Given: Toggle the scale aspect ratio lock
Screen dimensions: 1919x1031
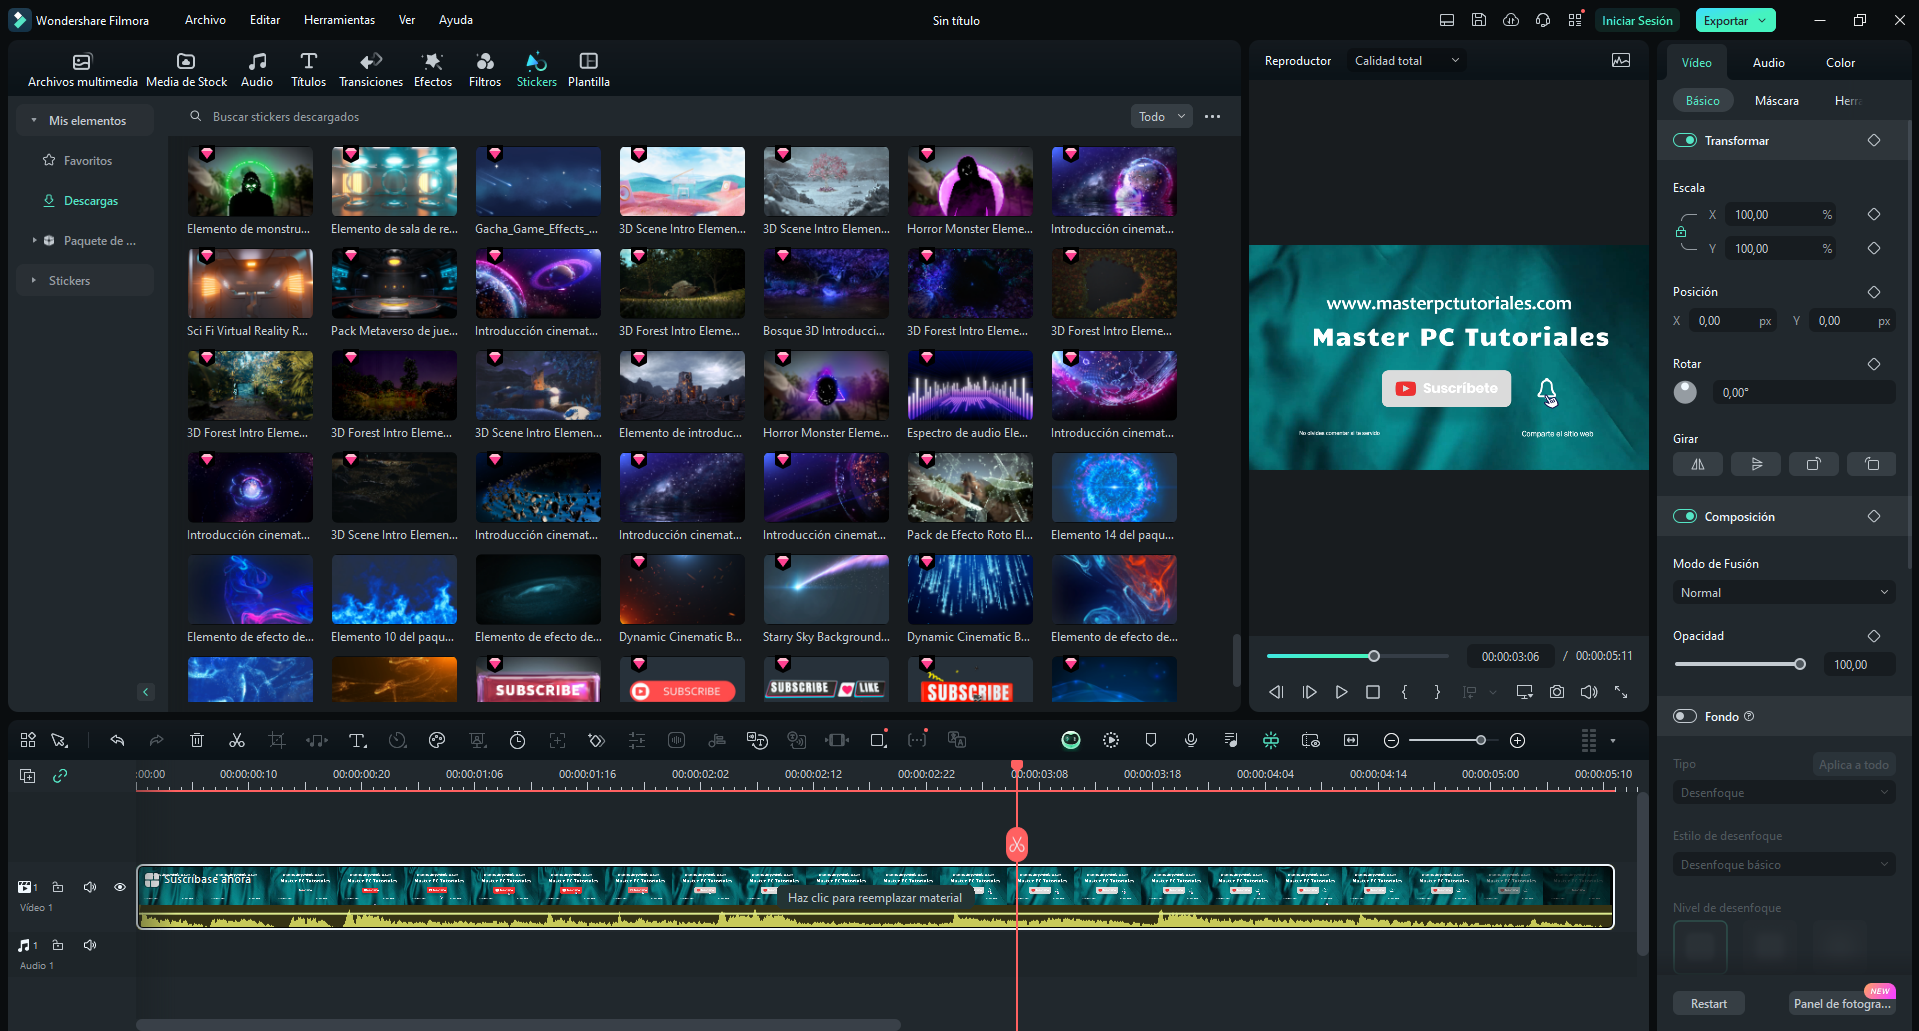Looking at the screenshot, I should (1681, 232).
